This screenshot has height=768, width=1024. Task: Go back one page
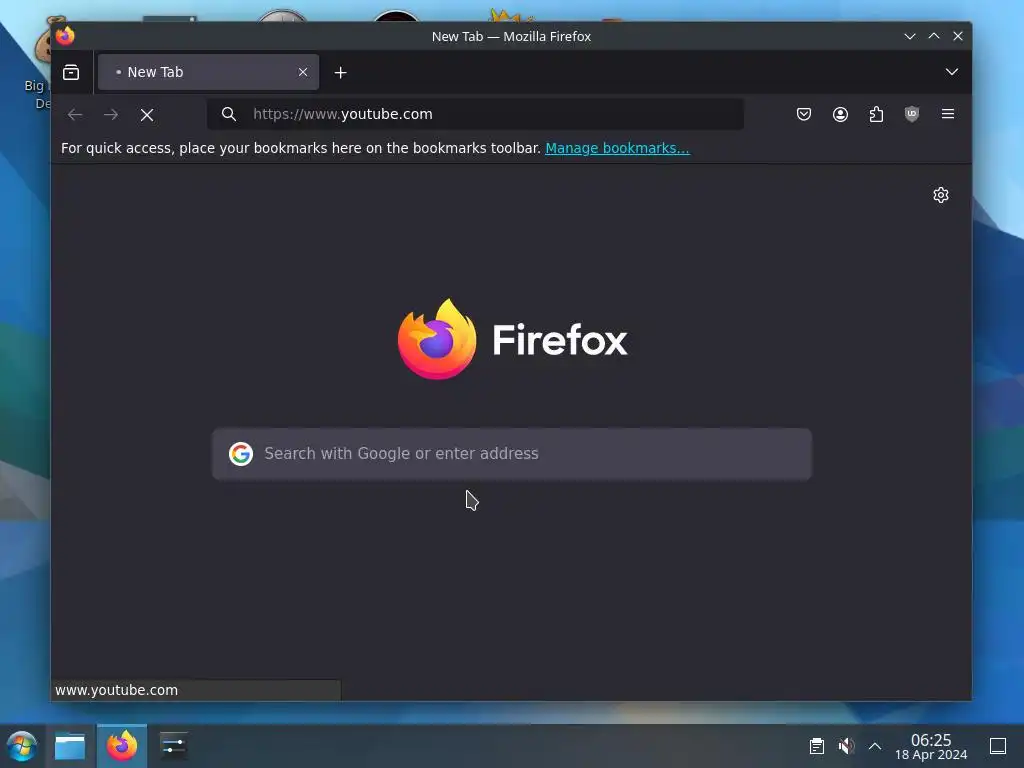click(75, 115)
